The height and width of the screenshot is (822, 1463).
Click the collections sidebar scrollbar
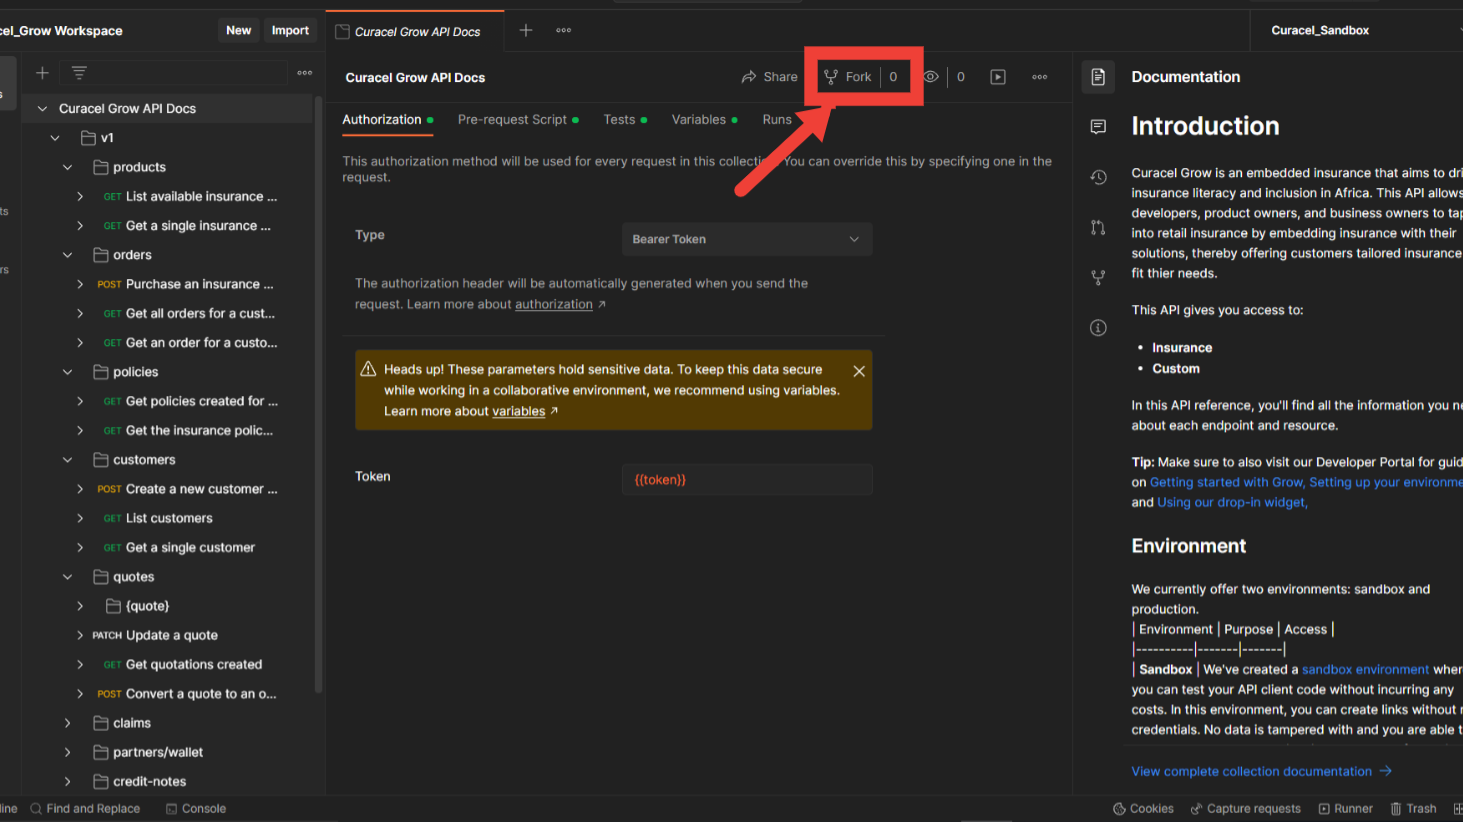[319, 395]
